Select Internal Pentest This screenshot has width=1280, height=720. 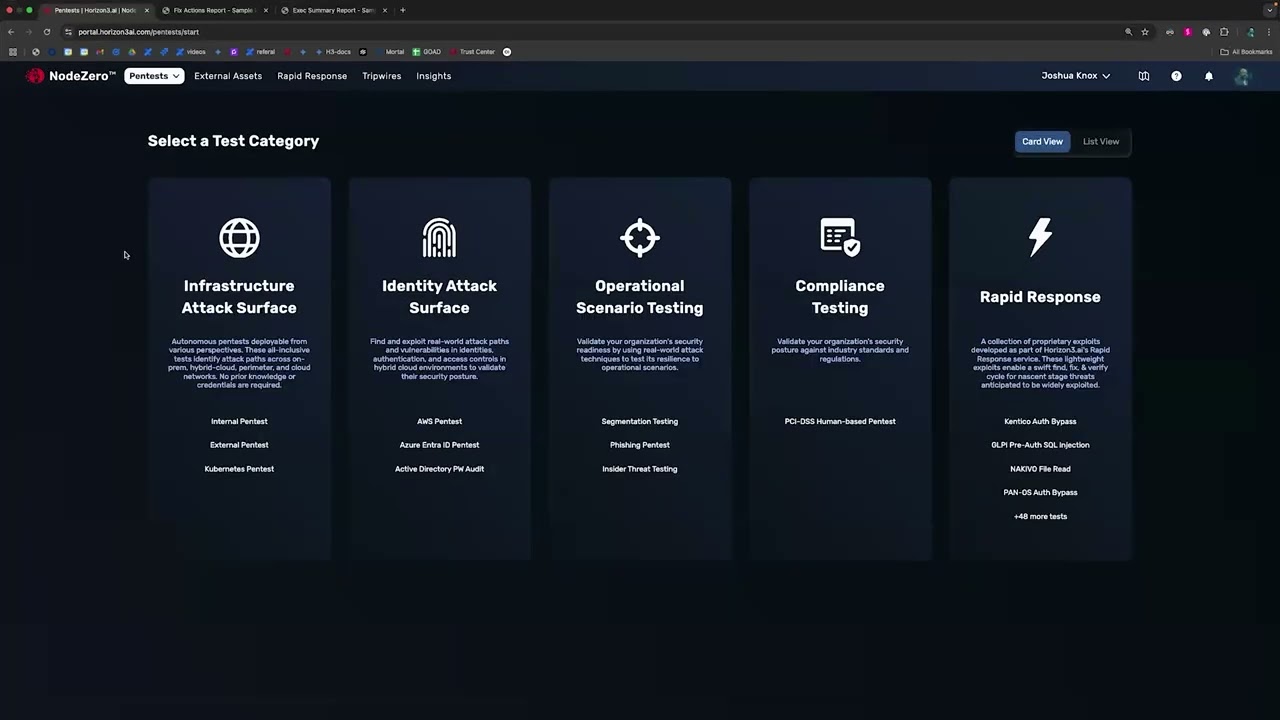pyautogui.click(x=239, y=422)
